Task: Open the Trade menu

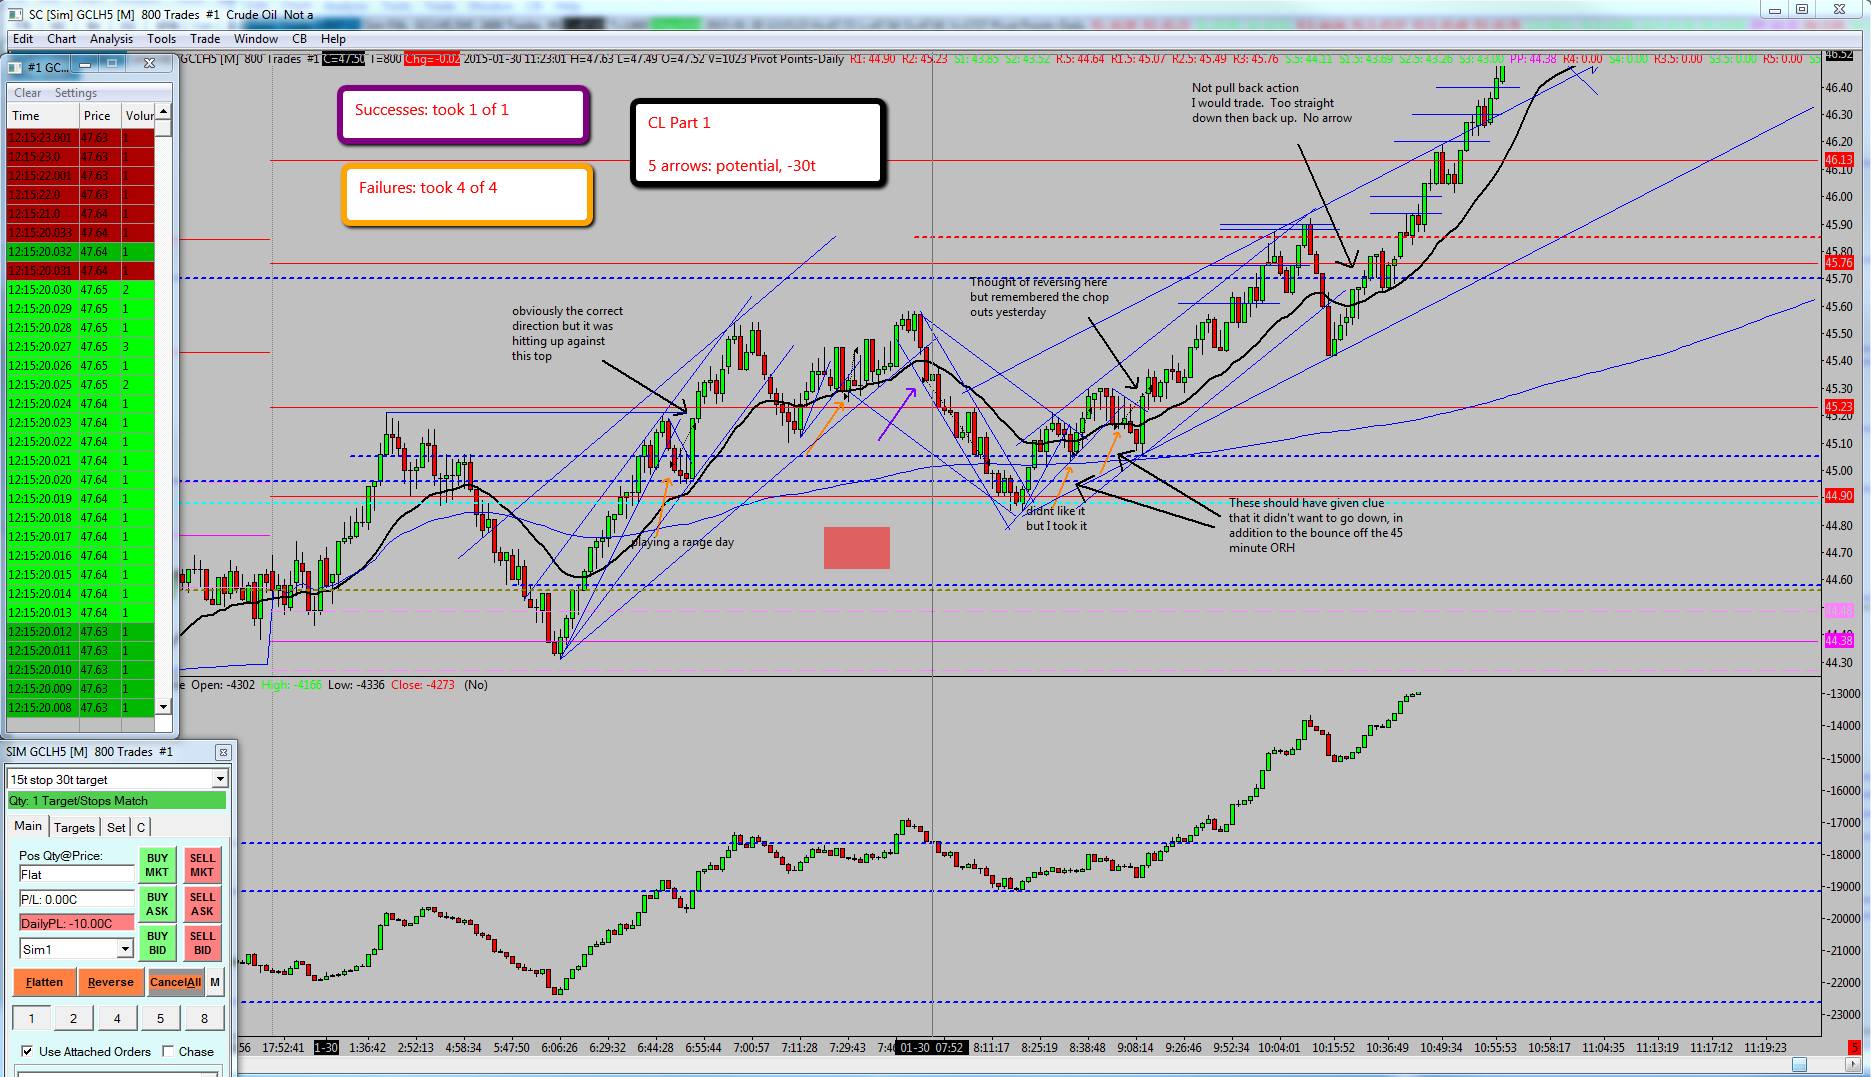Action: click(x=205, y=39)
